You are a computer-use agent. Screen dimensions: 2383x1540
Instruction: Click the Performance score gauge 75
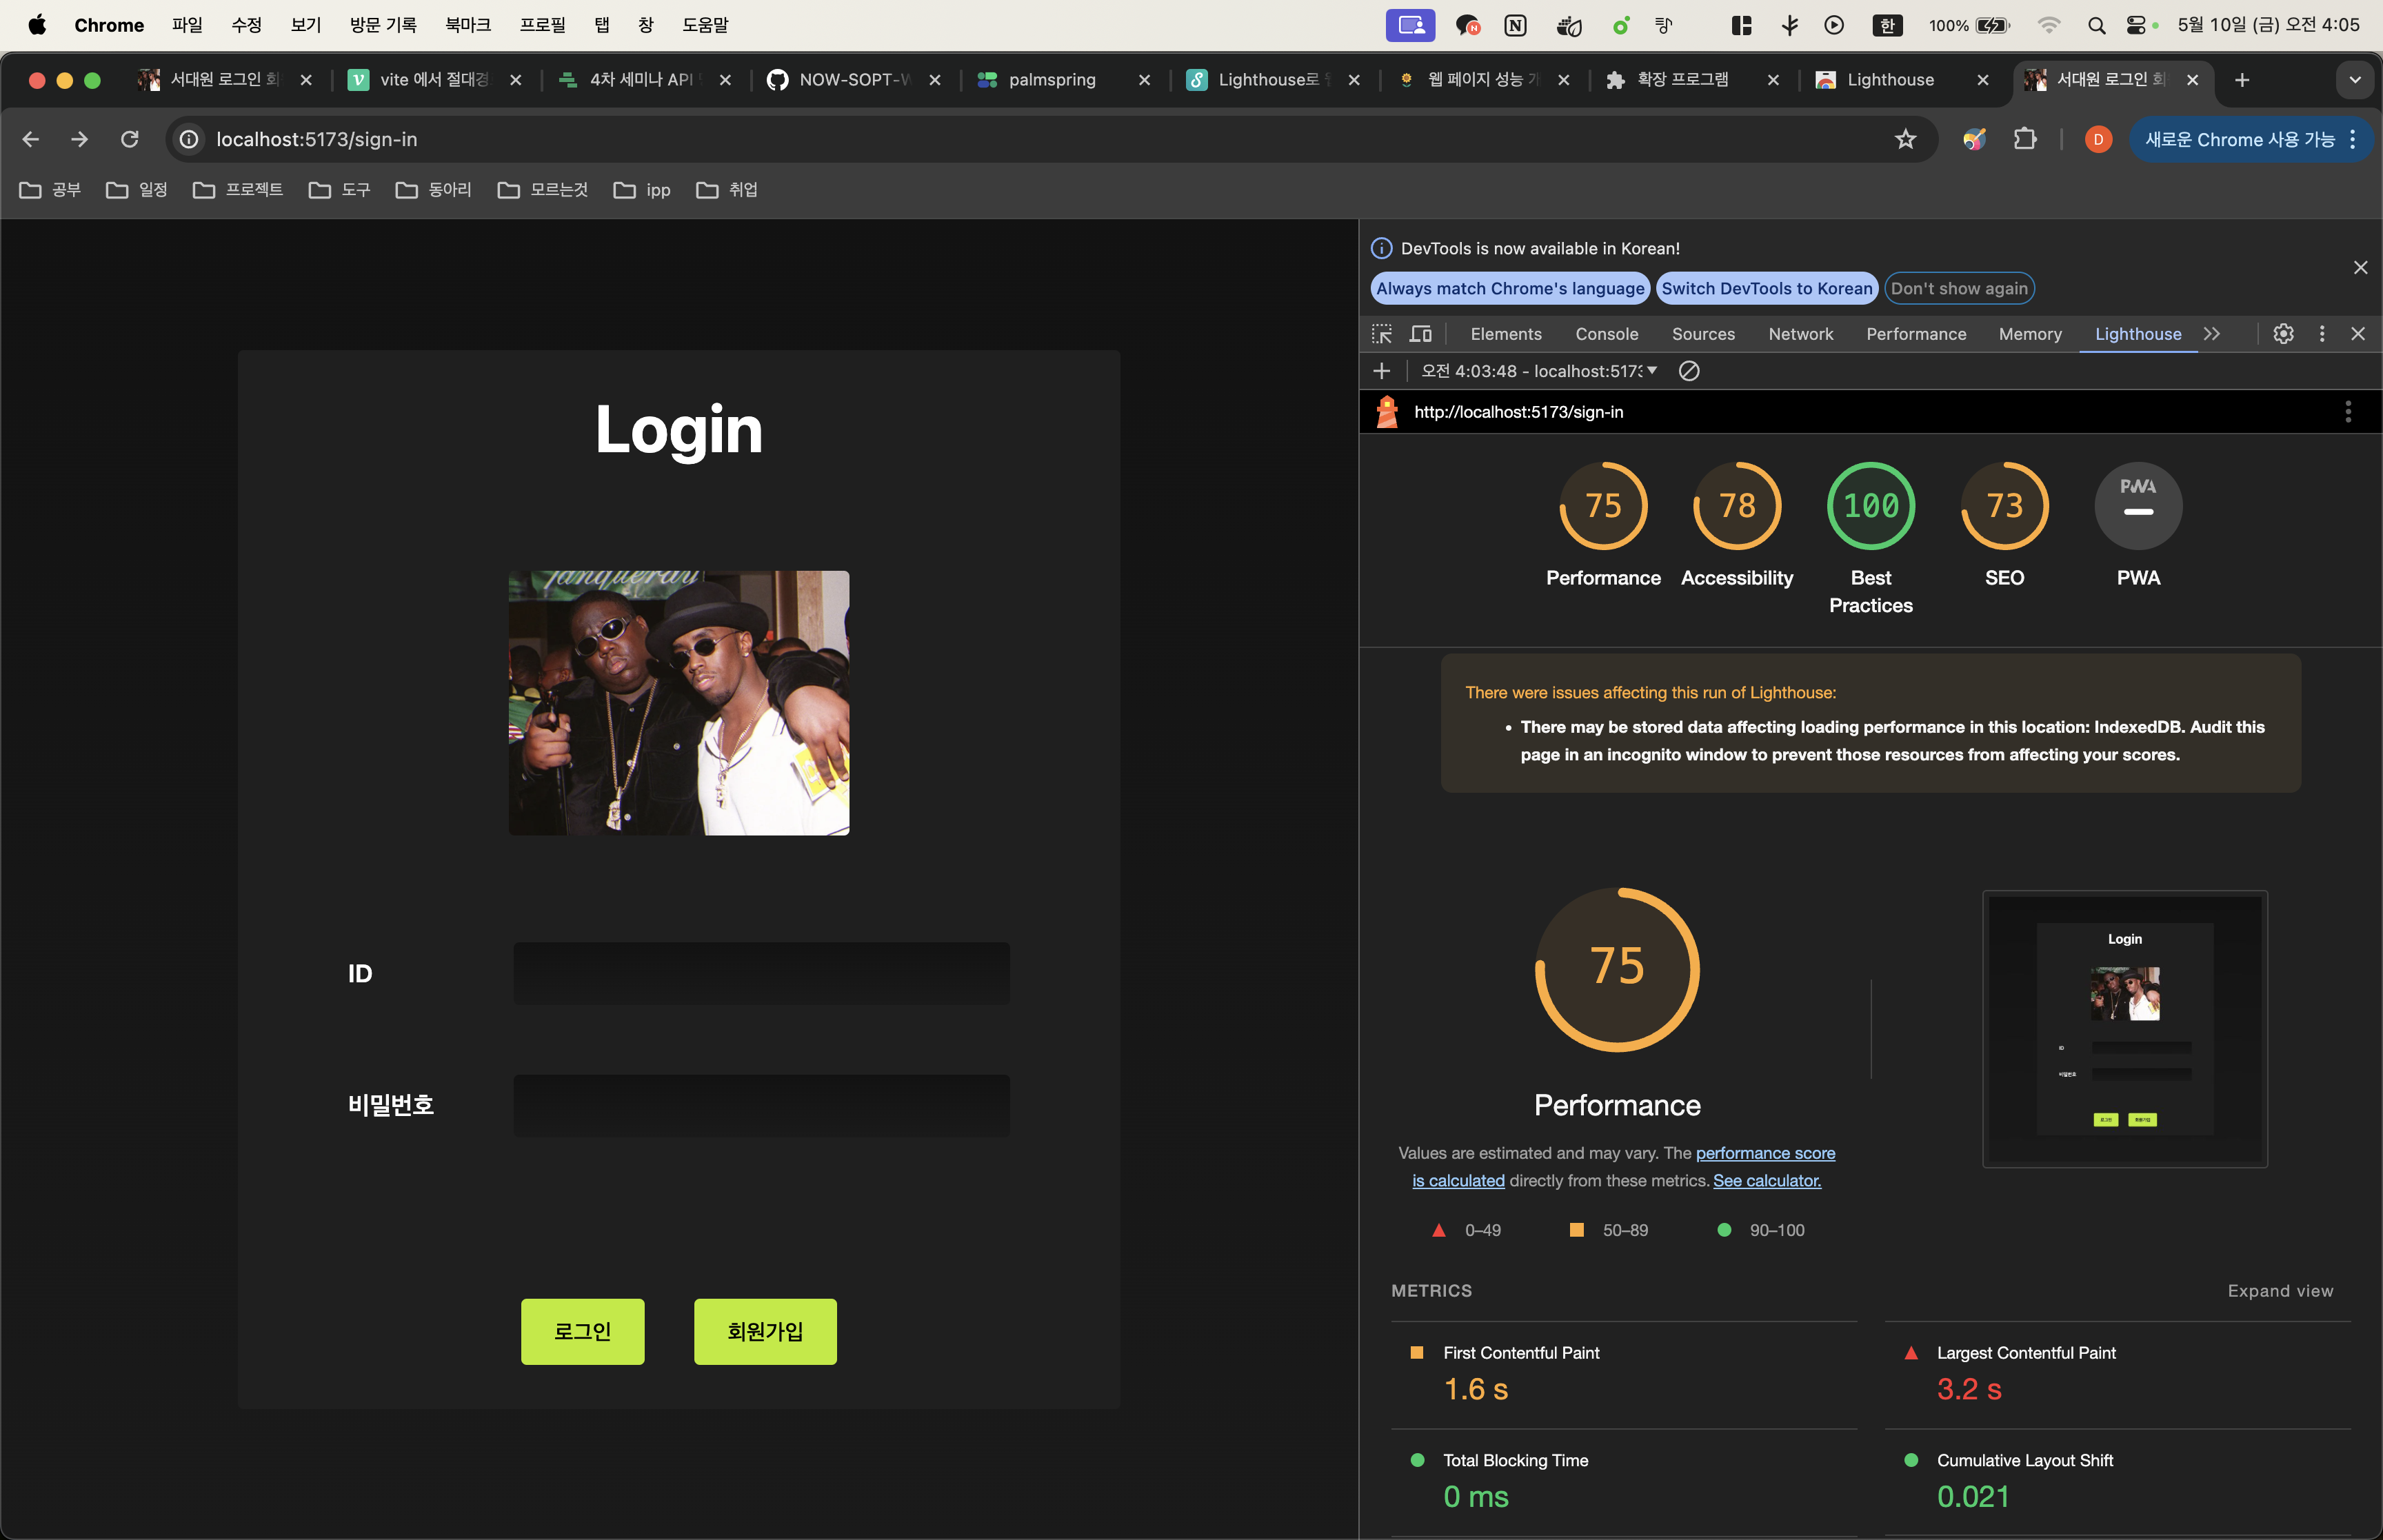1603,506
